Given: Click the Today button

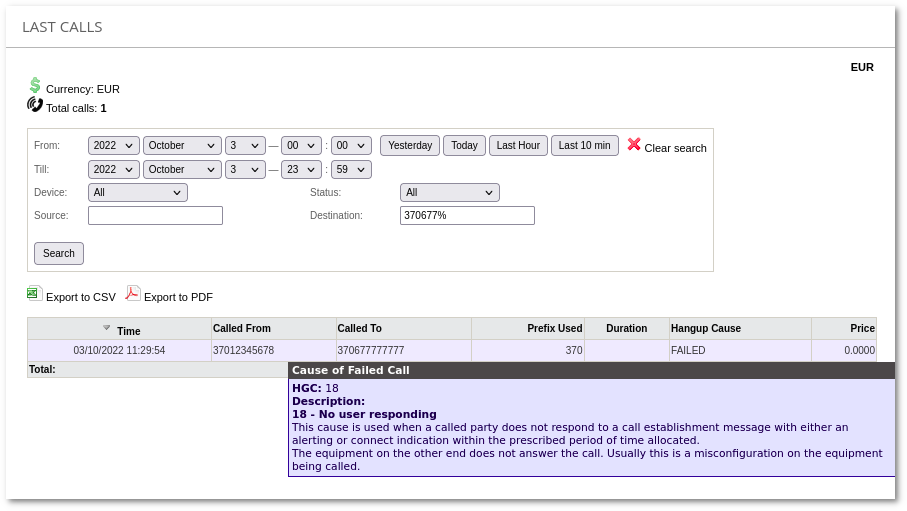Looking at the screenshot, I should coord(464,146).
